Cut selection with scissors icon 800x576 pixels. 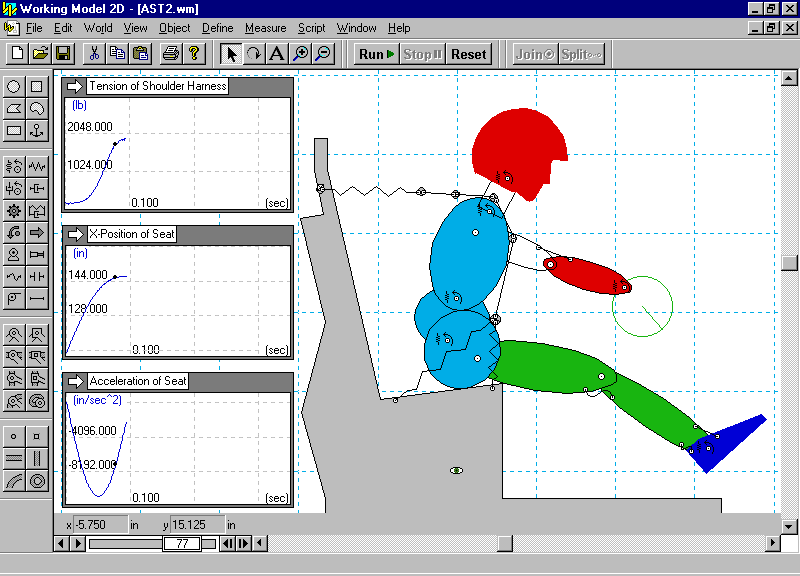tap(94, 54)
